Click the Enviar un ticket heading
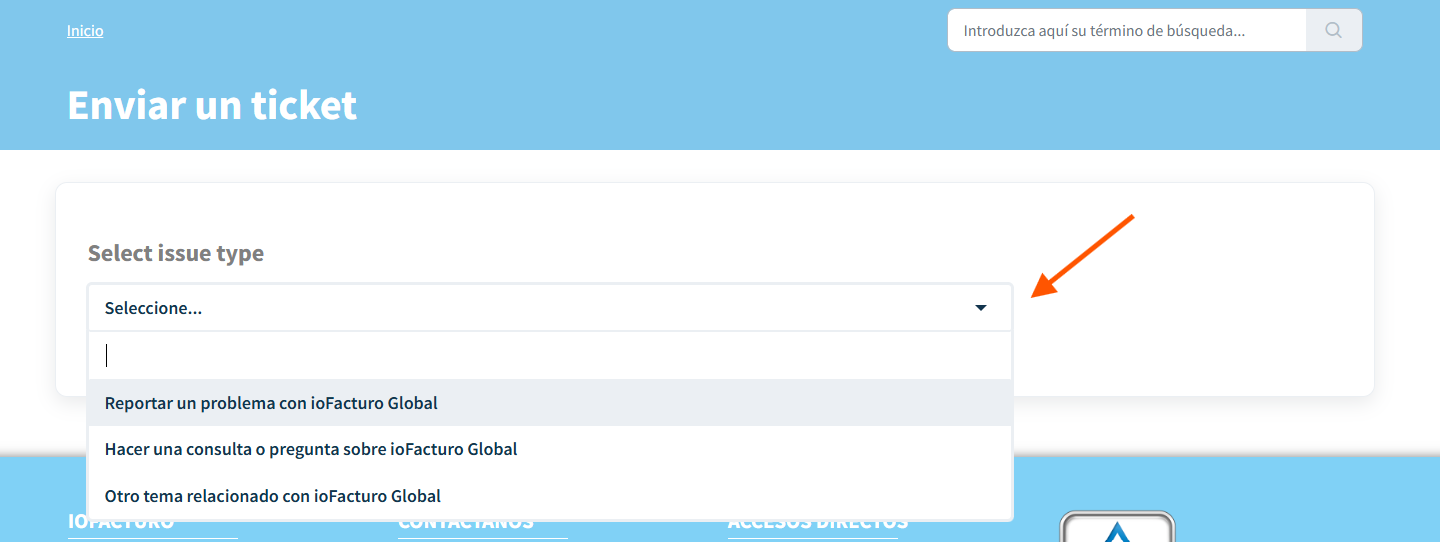This screenshot has width=1440, height=542. click(x=212, y=105)
